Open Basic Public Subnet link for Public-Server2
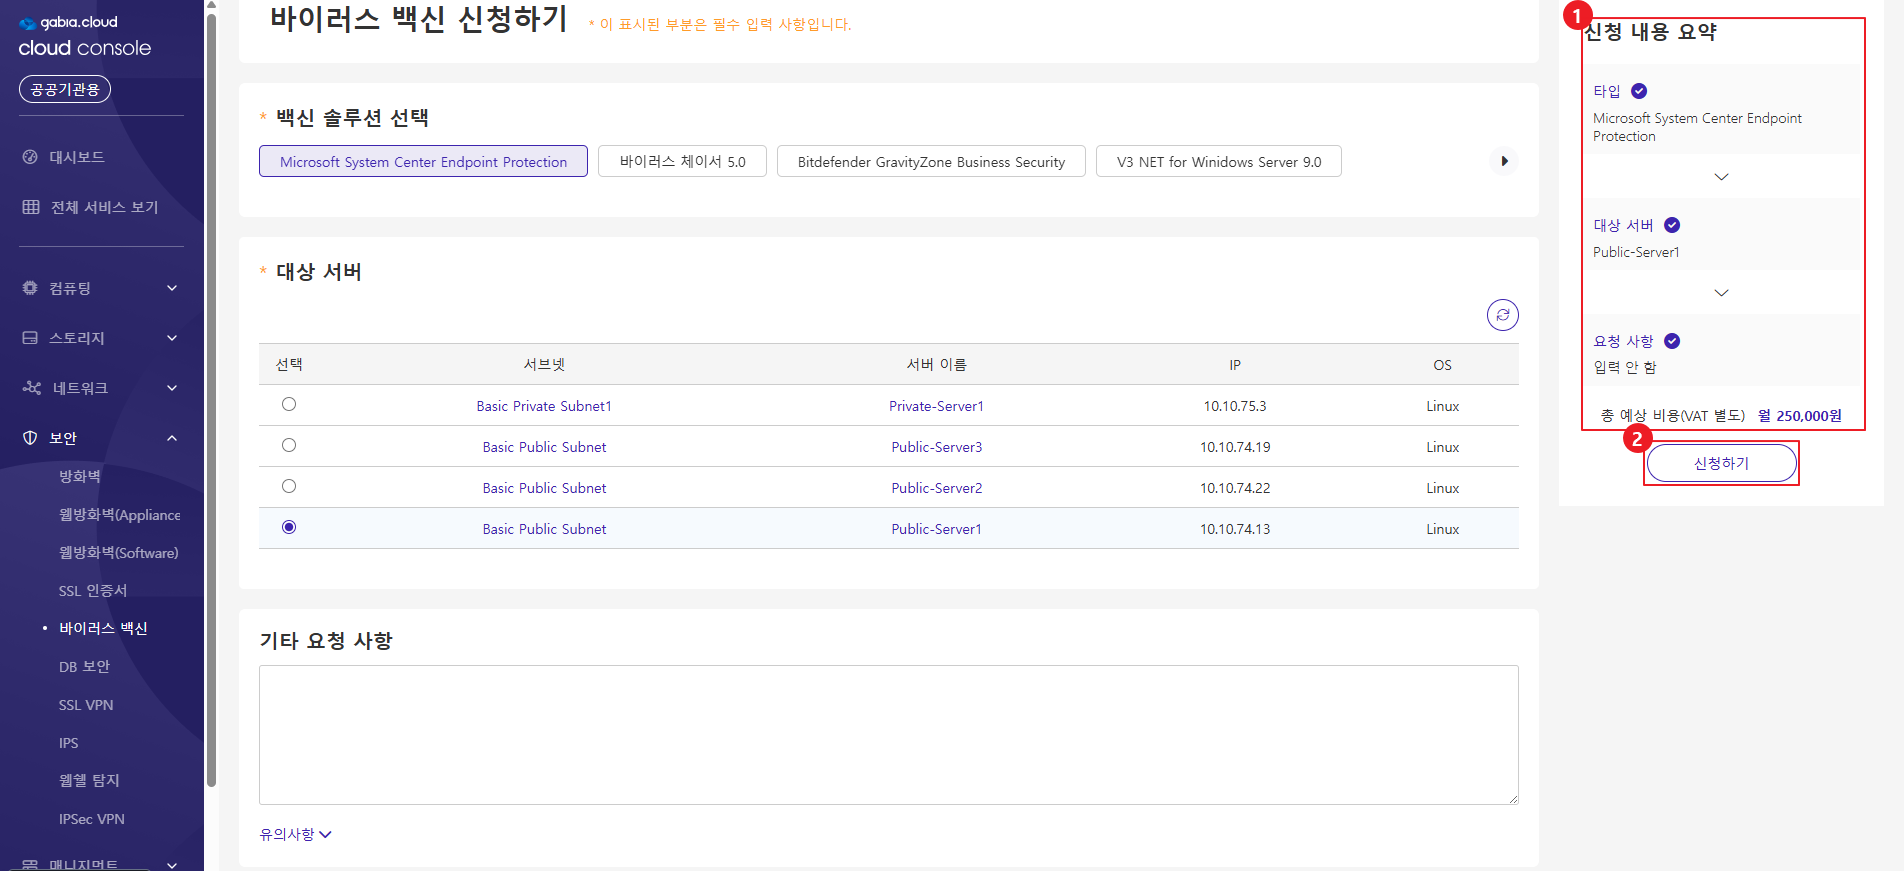 [x=544, y=488]
